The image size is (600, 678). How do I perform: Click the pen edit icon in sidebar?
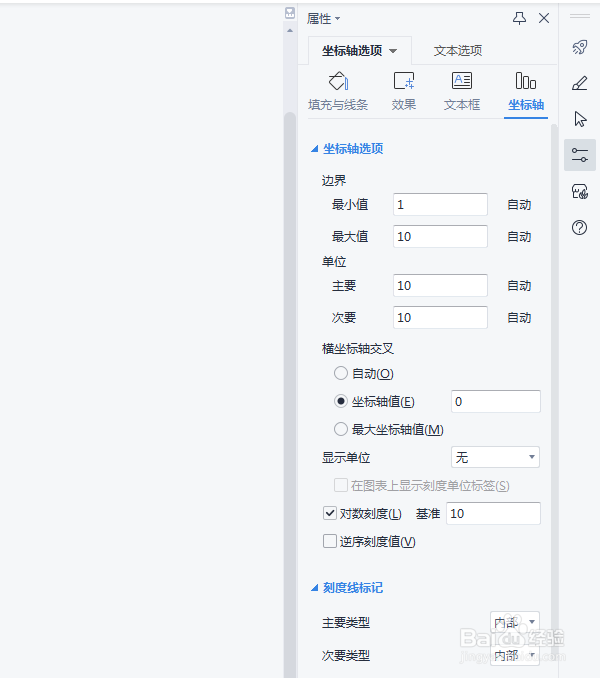(580, 83)
